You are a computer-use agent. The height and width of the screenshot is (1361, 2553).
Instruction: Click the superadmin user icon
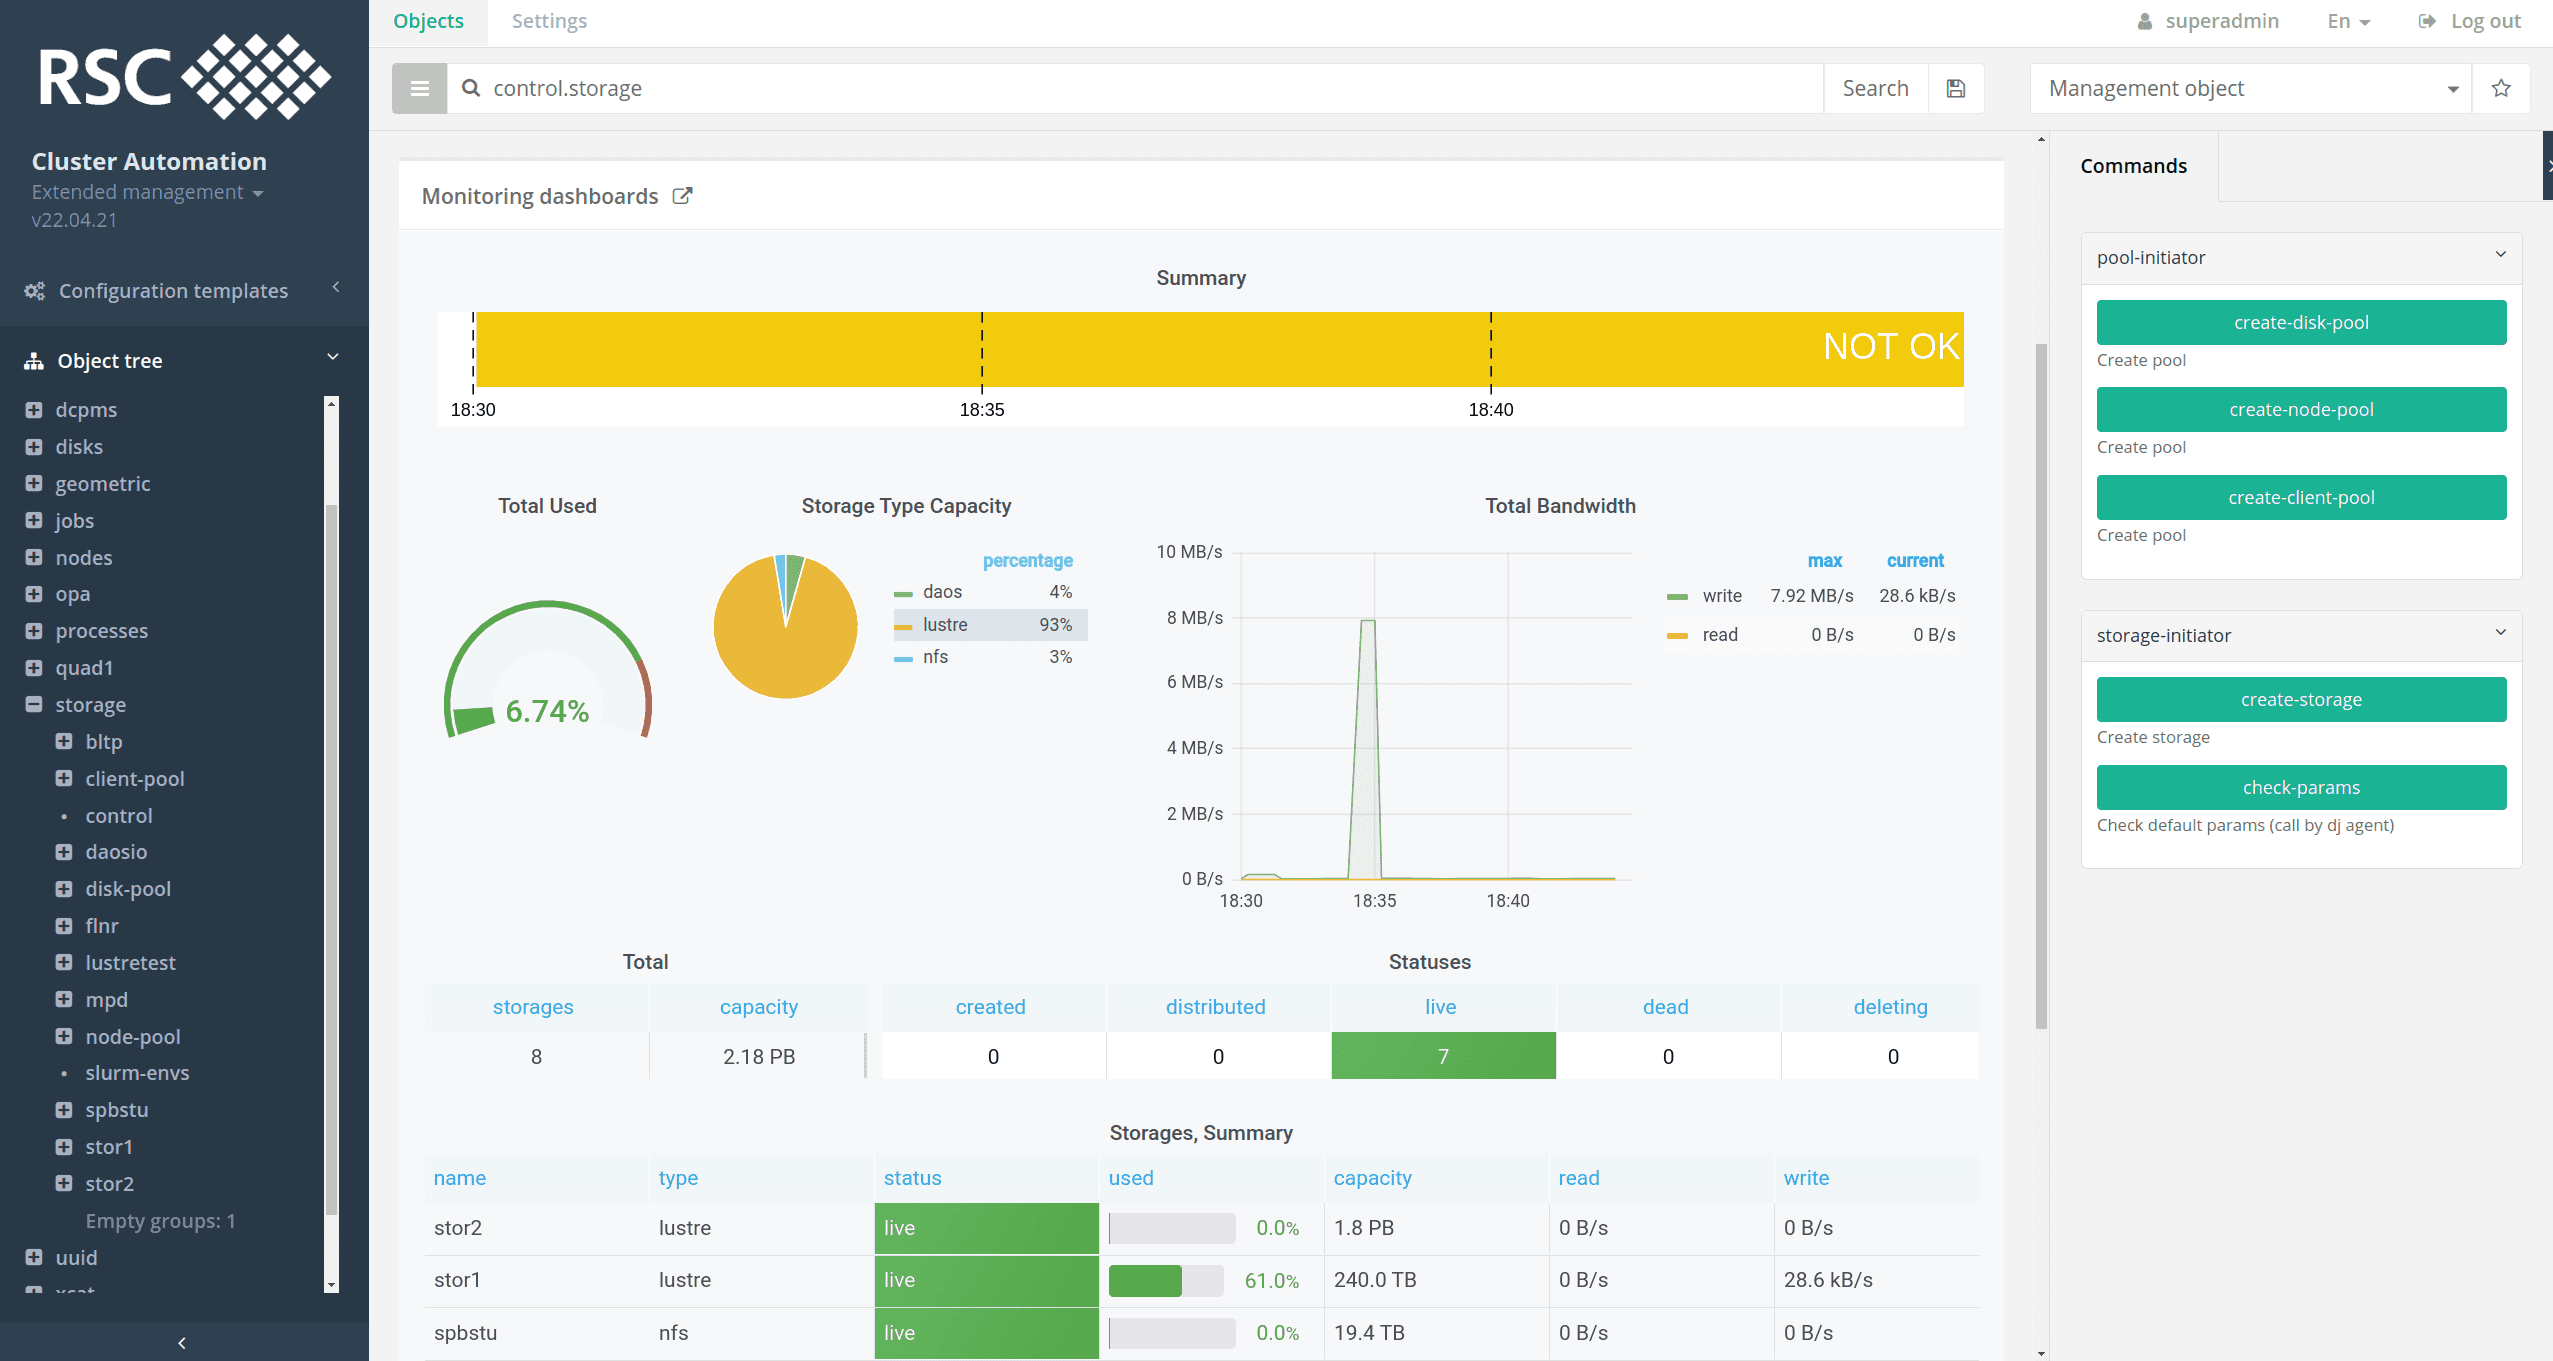[x=2146, y=20]
